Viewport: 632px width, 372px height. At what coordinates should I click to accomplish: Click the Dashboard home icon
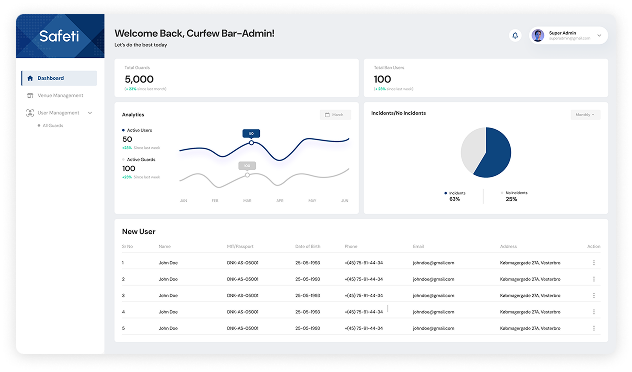pos(30,78)
